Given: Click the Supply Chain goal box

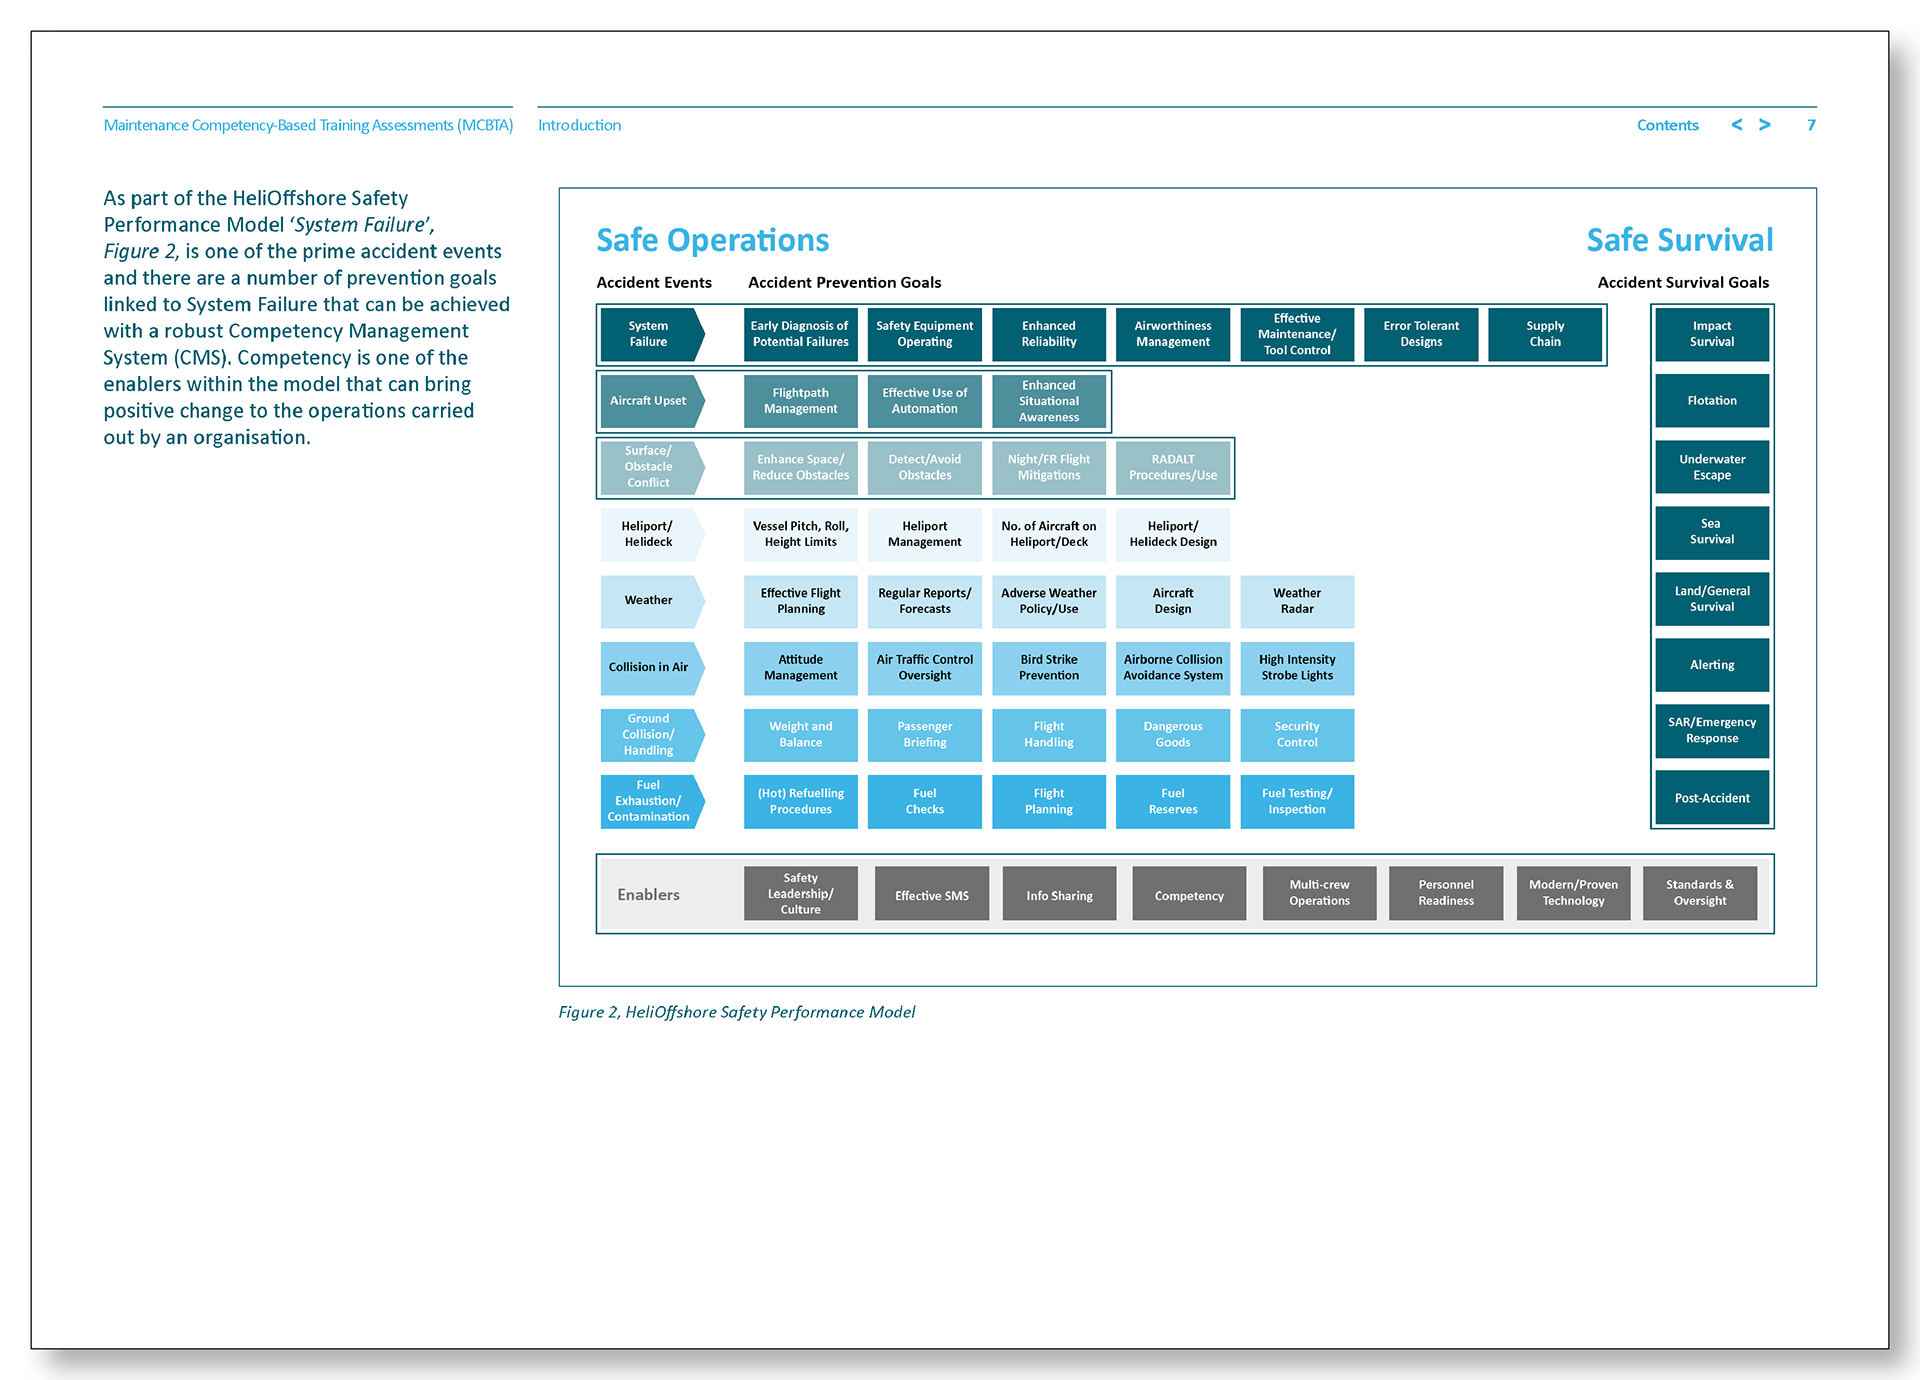Looking at the screenshot, I should point(1545,334).
